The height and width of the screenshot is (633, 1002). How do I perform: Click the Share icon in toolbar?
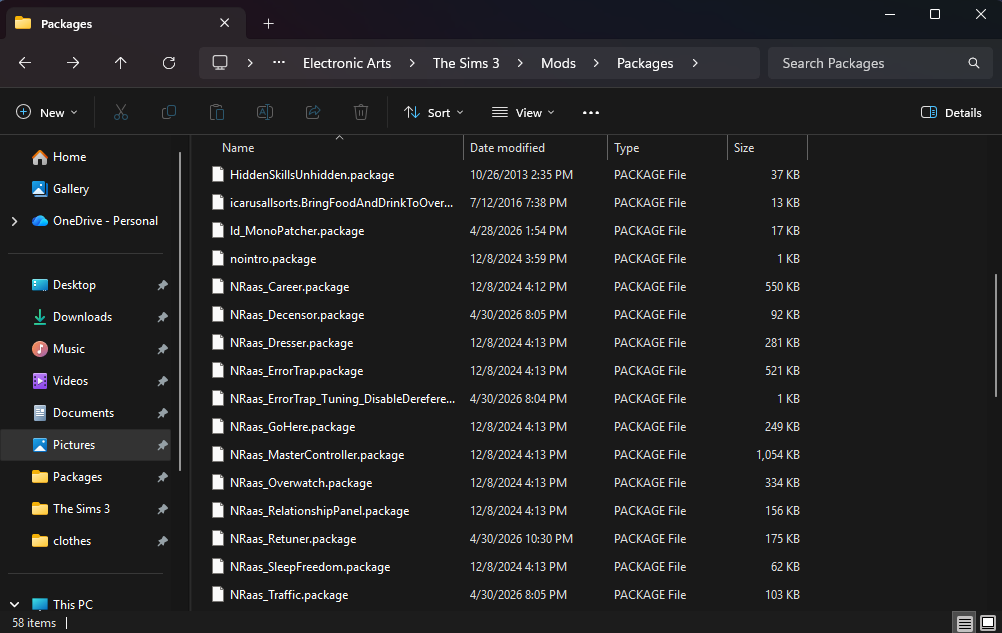(x=312, y=112)
